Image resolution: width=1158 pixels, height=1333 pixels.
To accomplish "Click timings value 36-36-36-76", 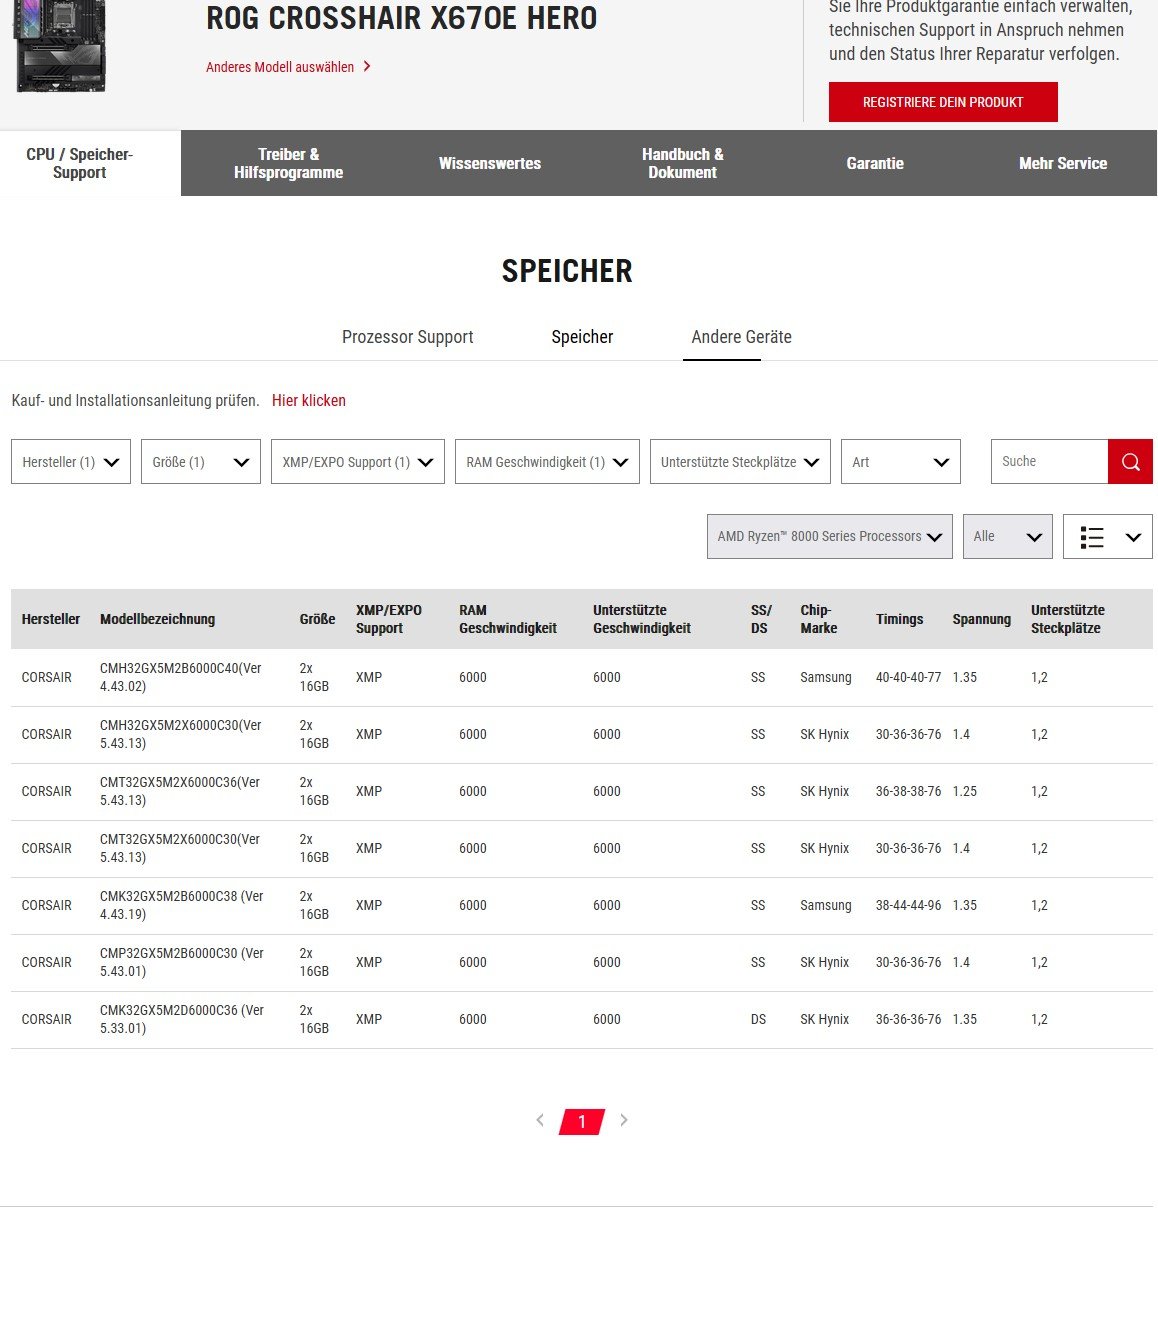I will [x=908, y=1019].
